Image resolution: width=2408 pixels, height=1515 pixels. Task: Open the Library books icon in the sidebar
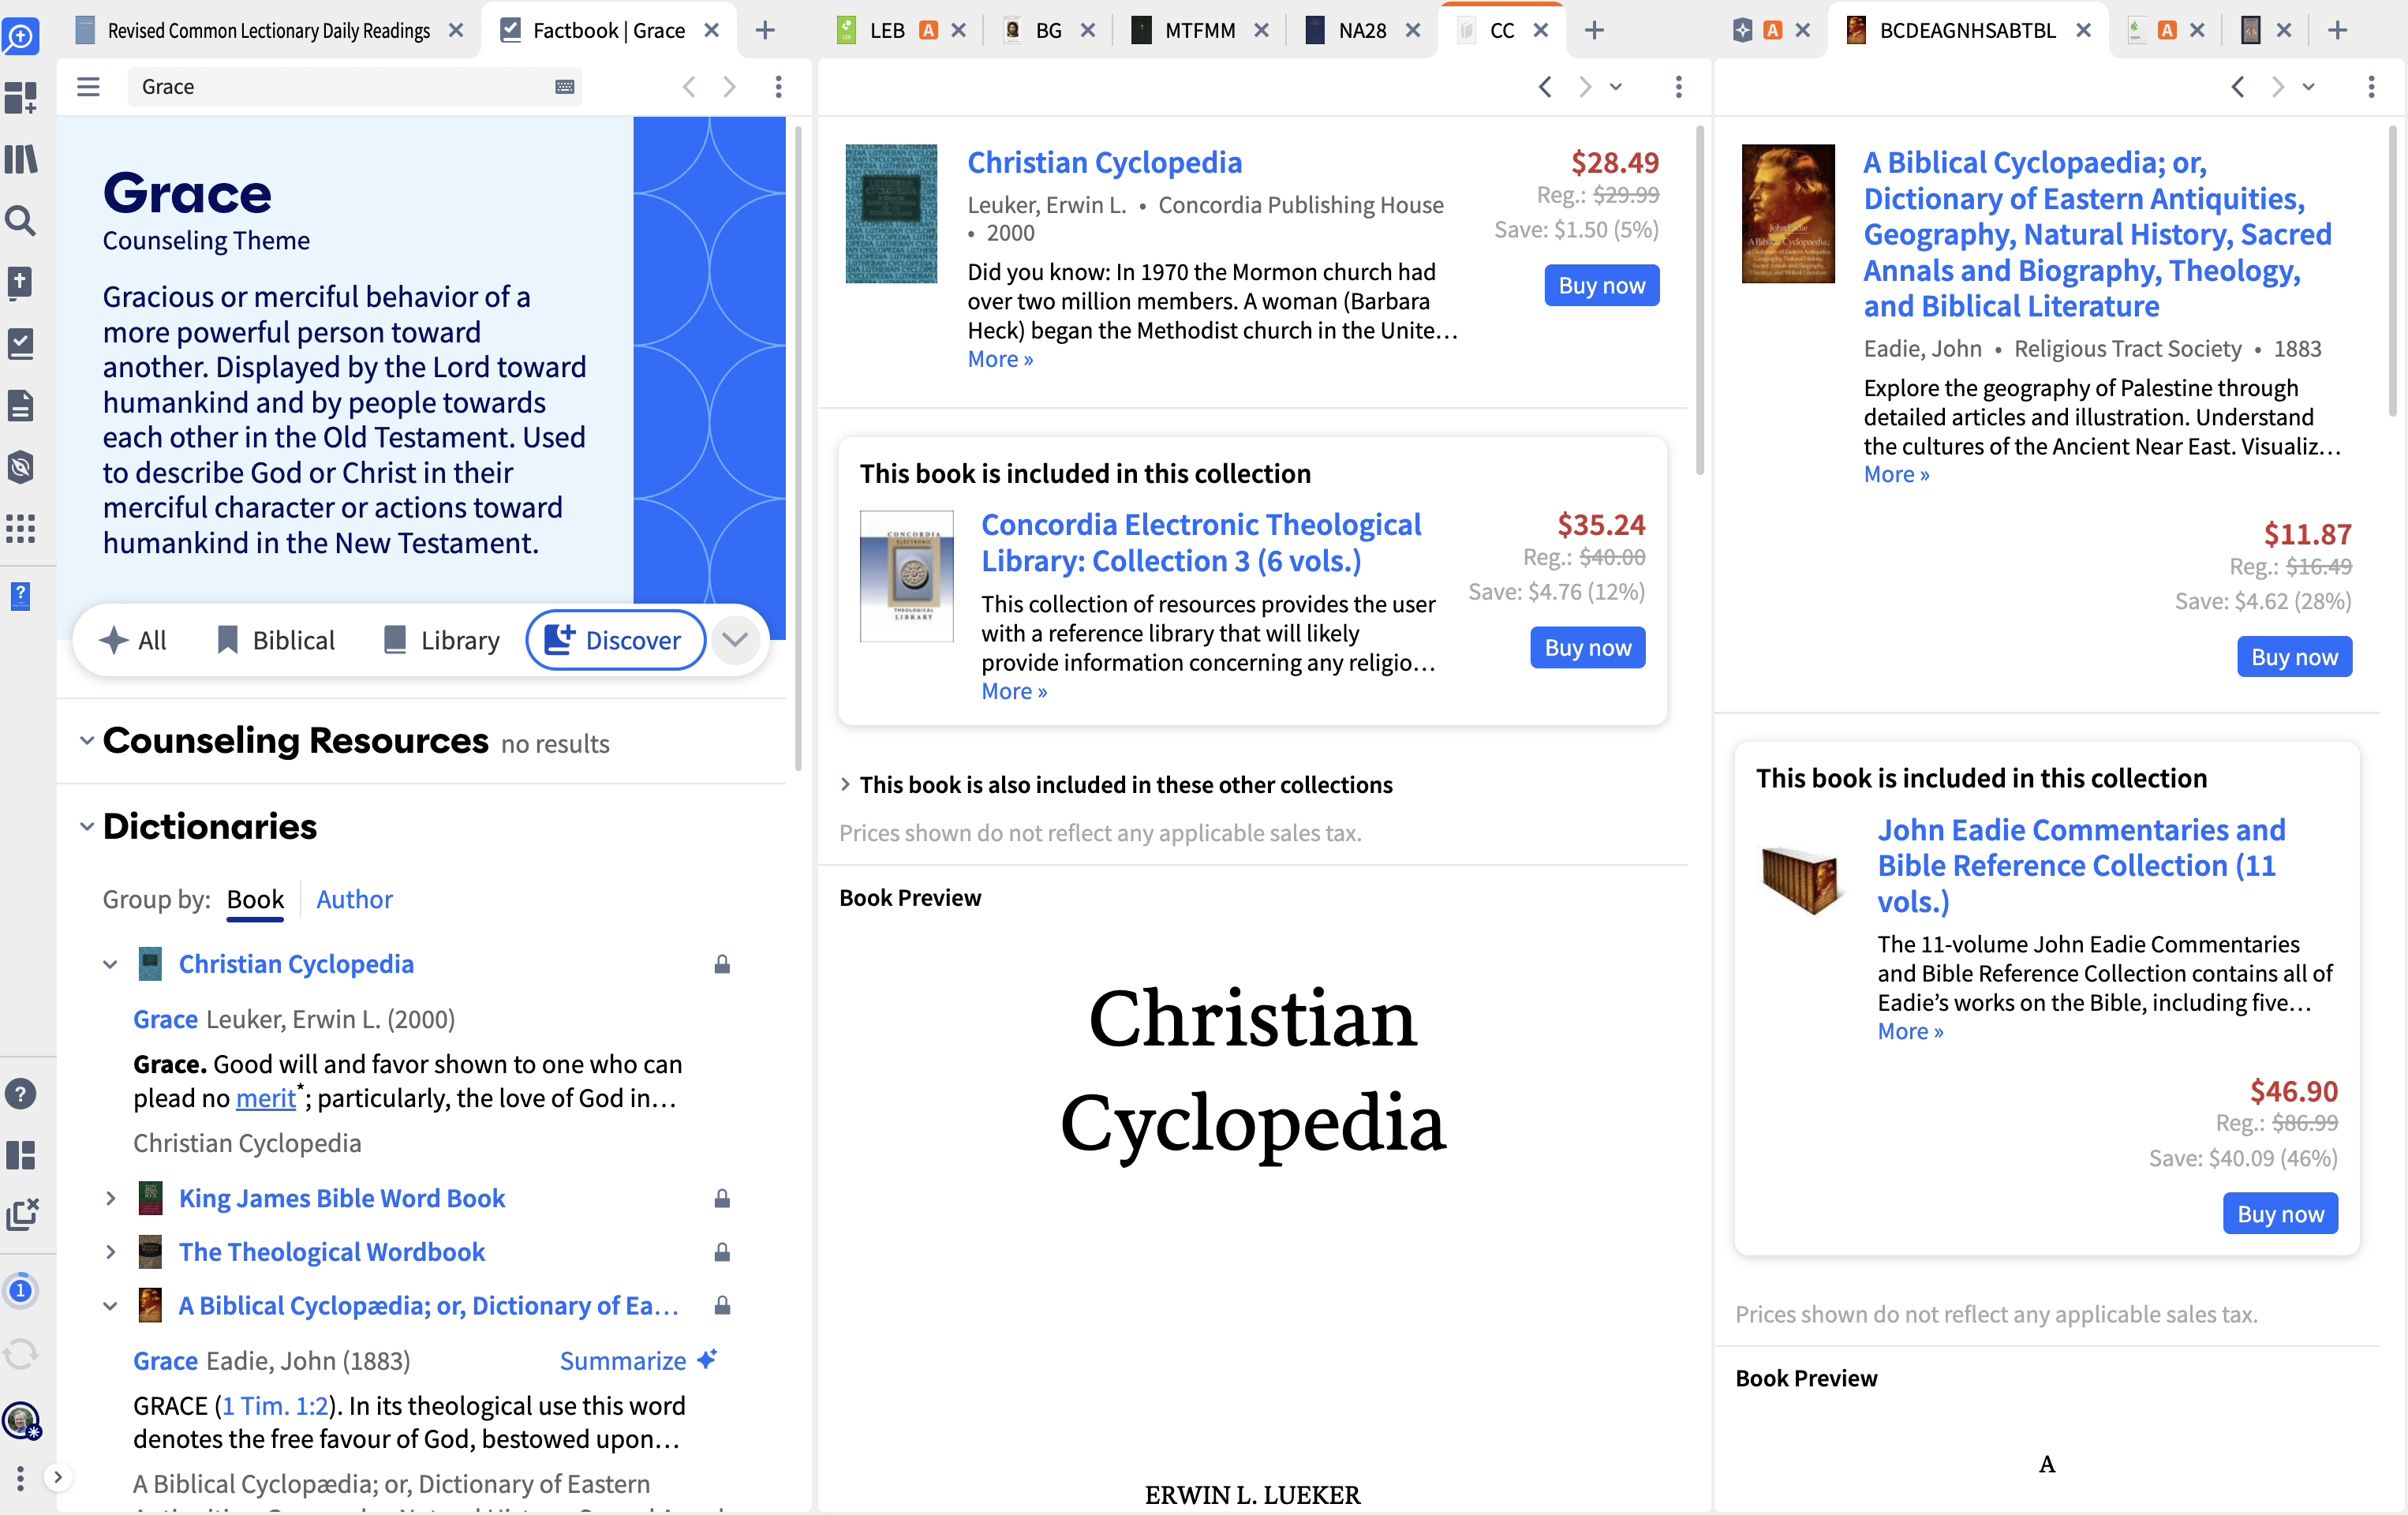point(21,159)
